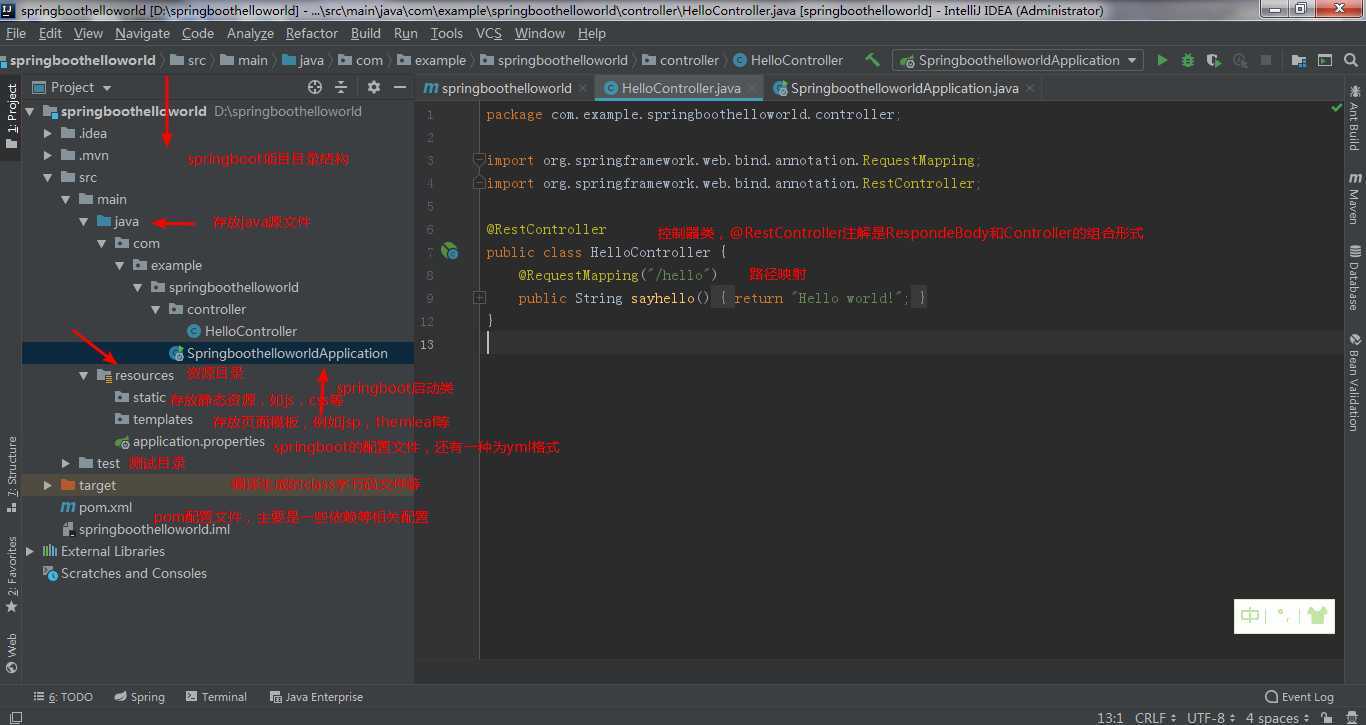Hide the Project tool window
The height and width of the screenshot is (725, 1366).
[399, 87]
